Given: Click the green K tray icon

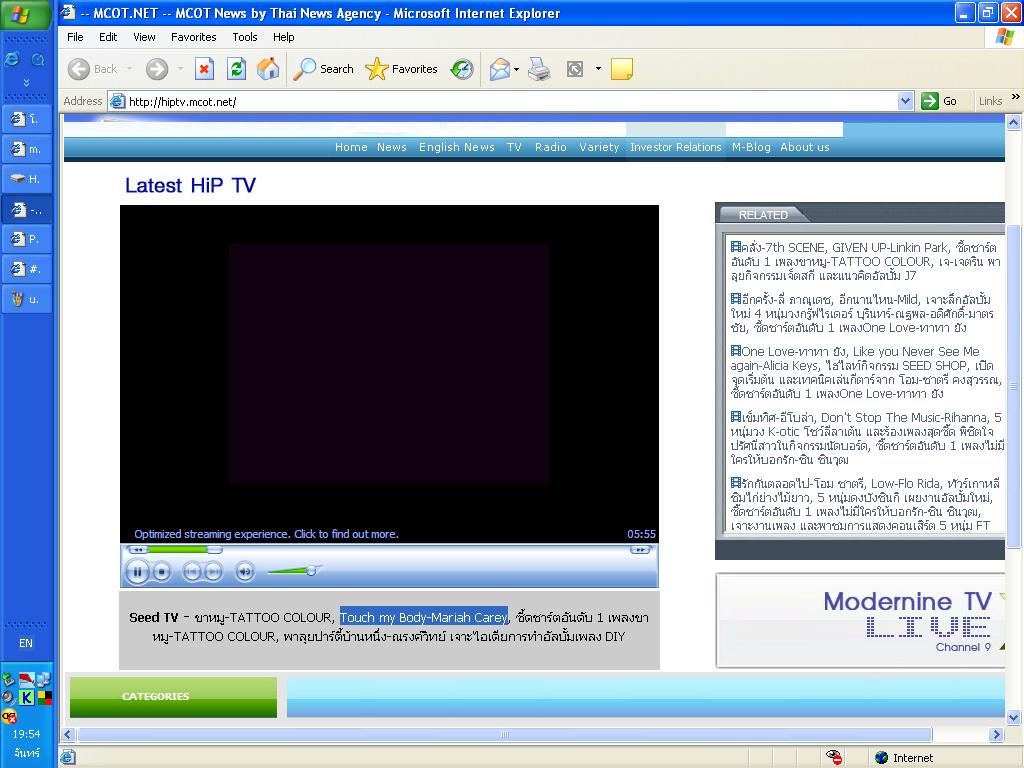Looking at the screenshot, I should coord(26,697).
